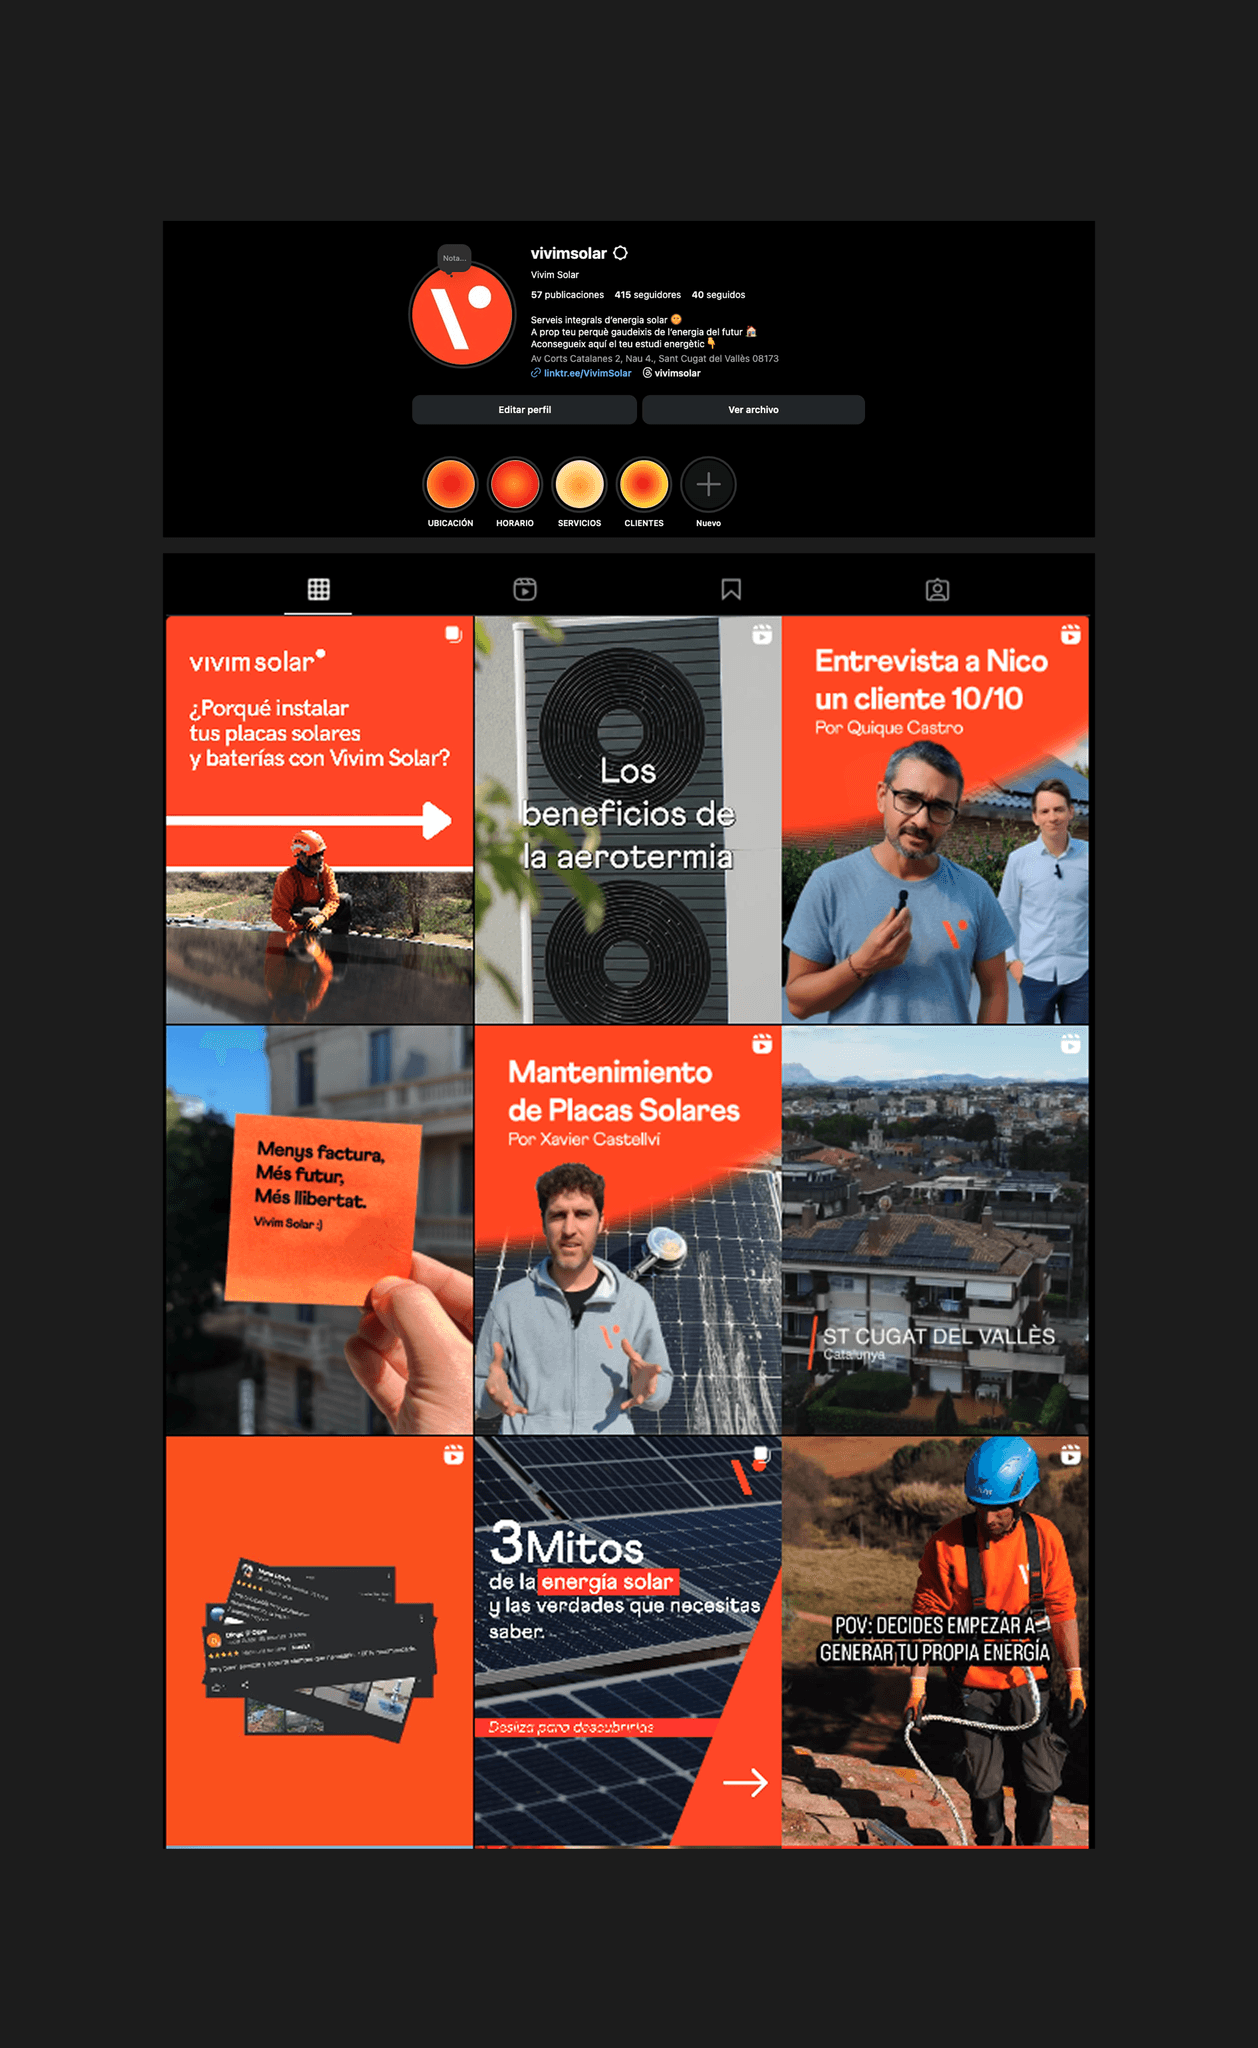Image resolution: width=1258 pixels, height=2048 pixels.
Task: Open the note bubble above the avatar
Action: [x=454, y=258]
